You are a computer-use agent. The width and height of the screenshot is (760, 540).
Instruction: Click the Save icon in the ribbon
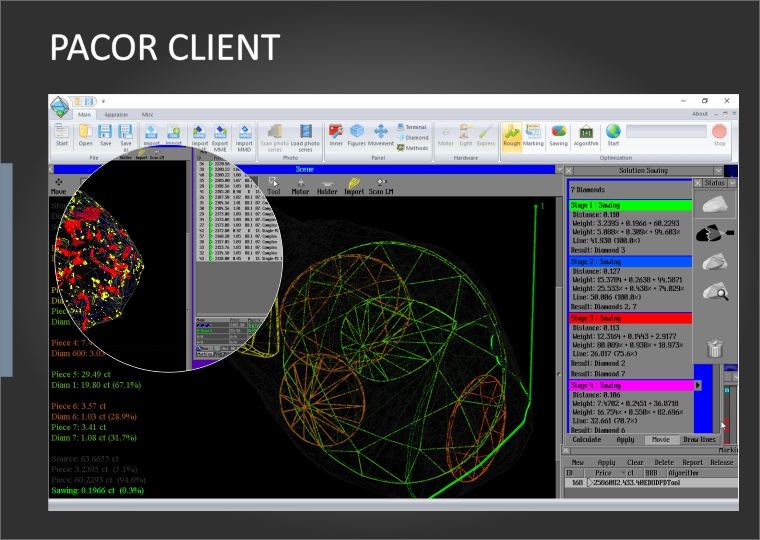(105, 135)
